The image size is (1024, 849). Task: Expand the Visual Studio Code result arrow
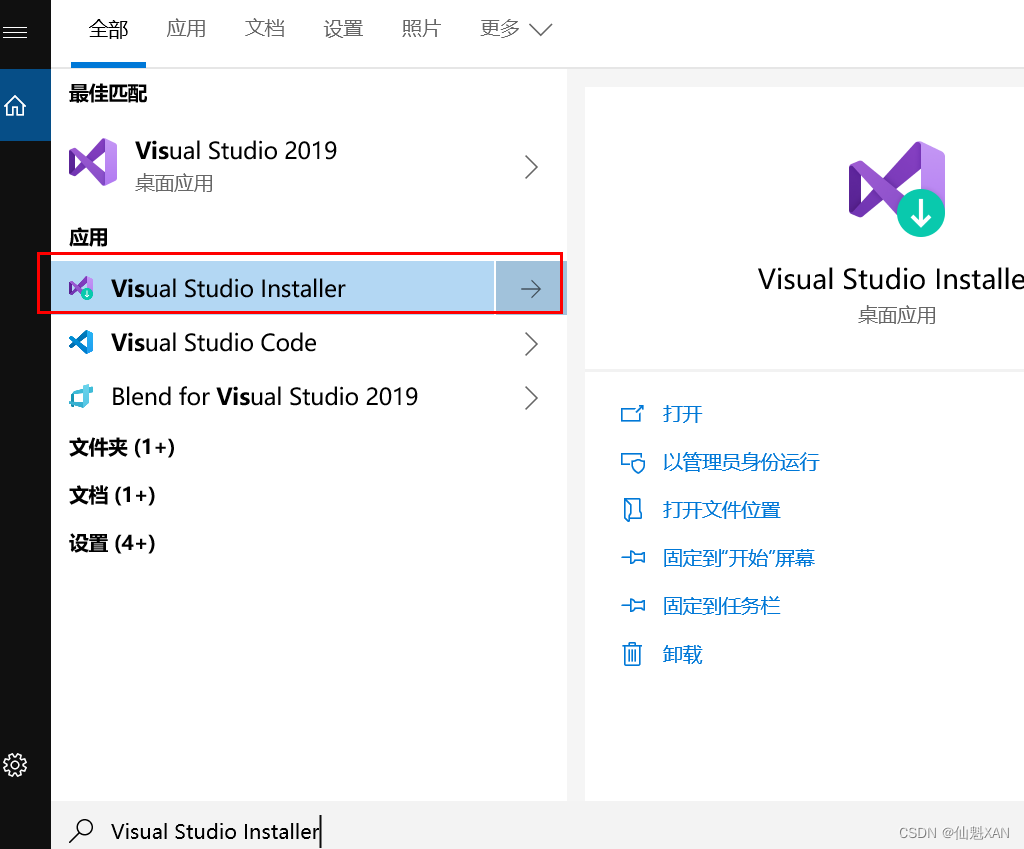[x=531, y=344]
